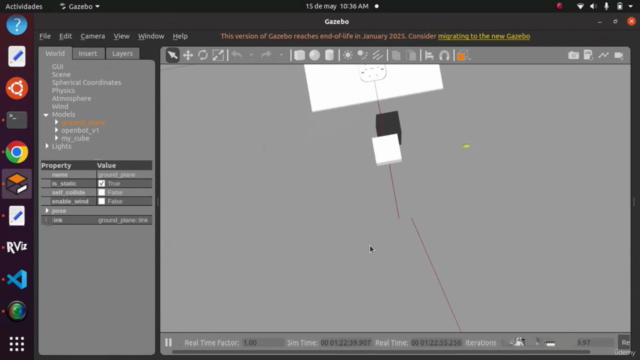Viewport: 640px width, 360px height.
Task: Activate the selection arrow mode
Action: (172, 55)
